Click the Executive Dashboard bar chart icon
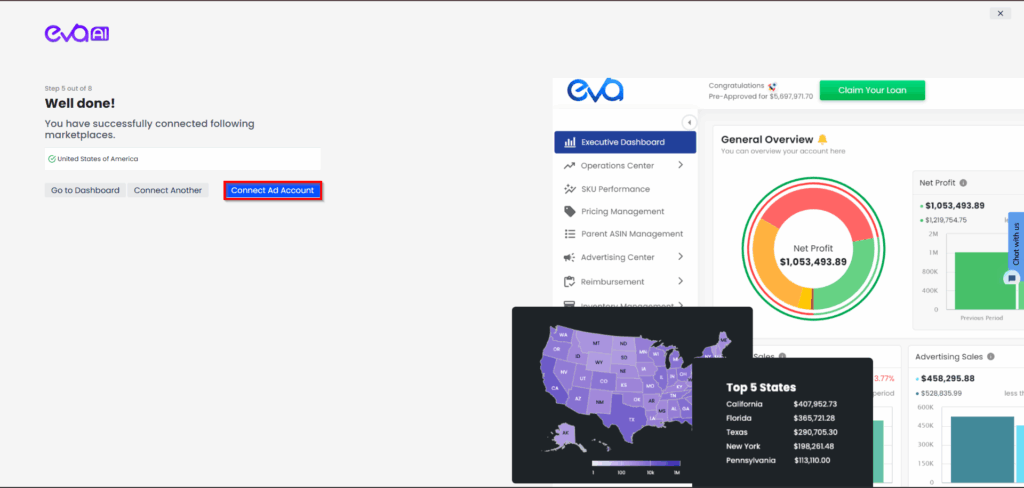 click(569, 142)
